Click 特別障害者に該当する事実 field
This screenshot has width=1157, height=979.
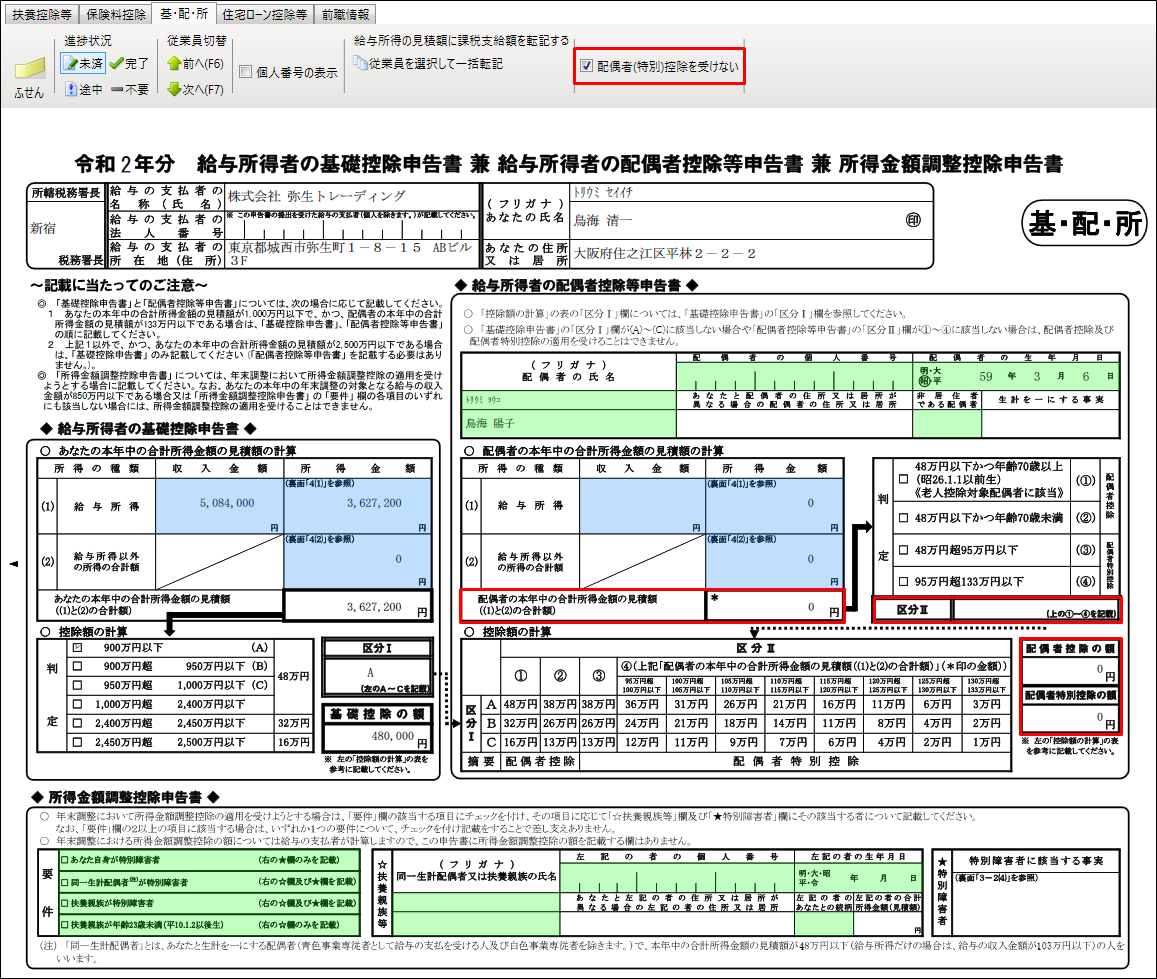coord(1036,903)
